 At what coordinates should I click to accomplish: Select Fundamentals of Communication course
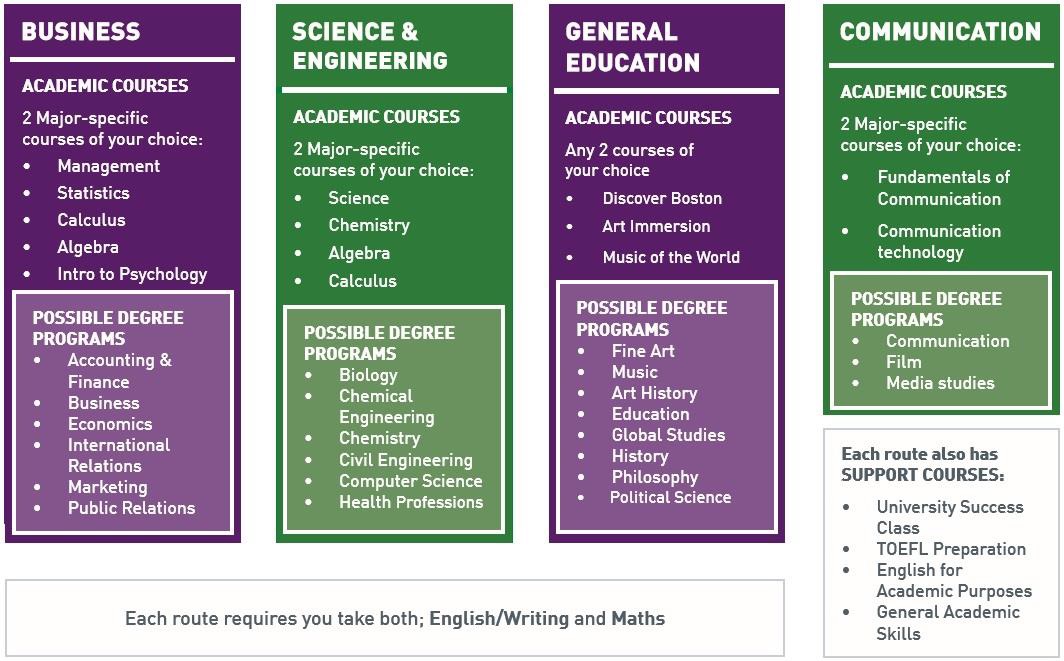point(943,188)
